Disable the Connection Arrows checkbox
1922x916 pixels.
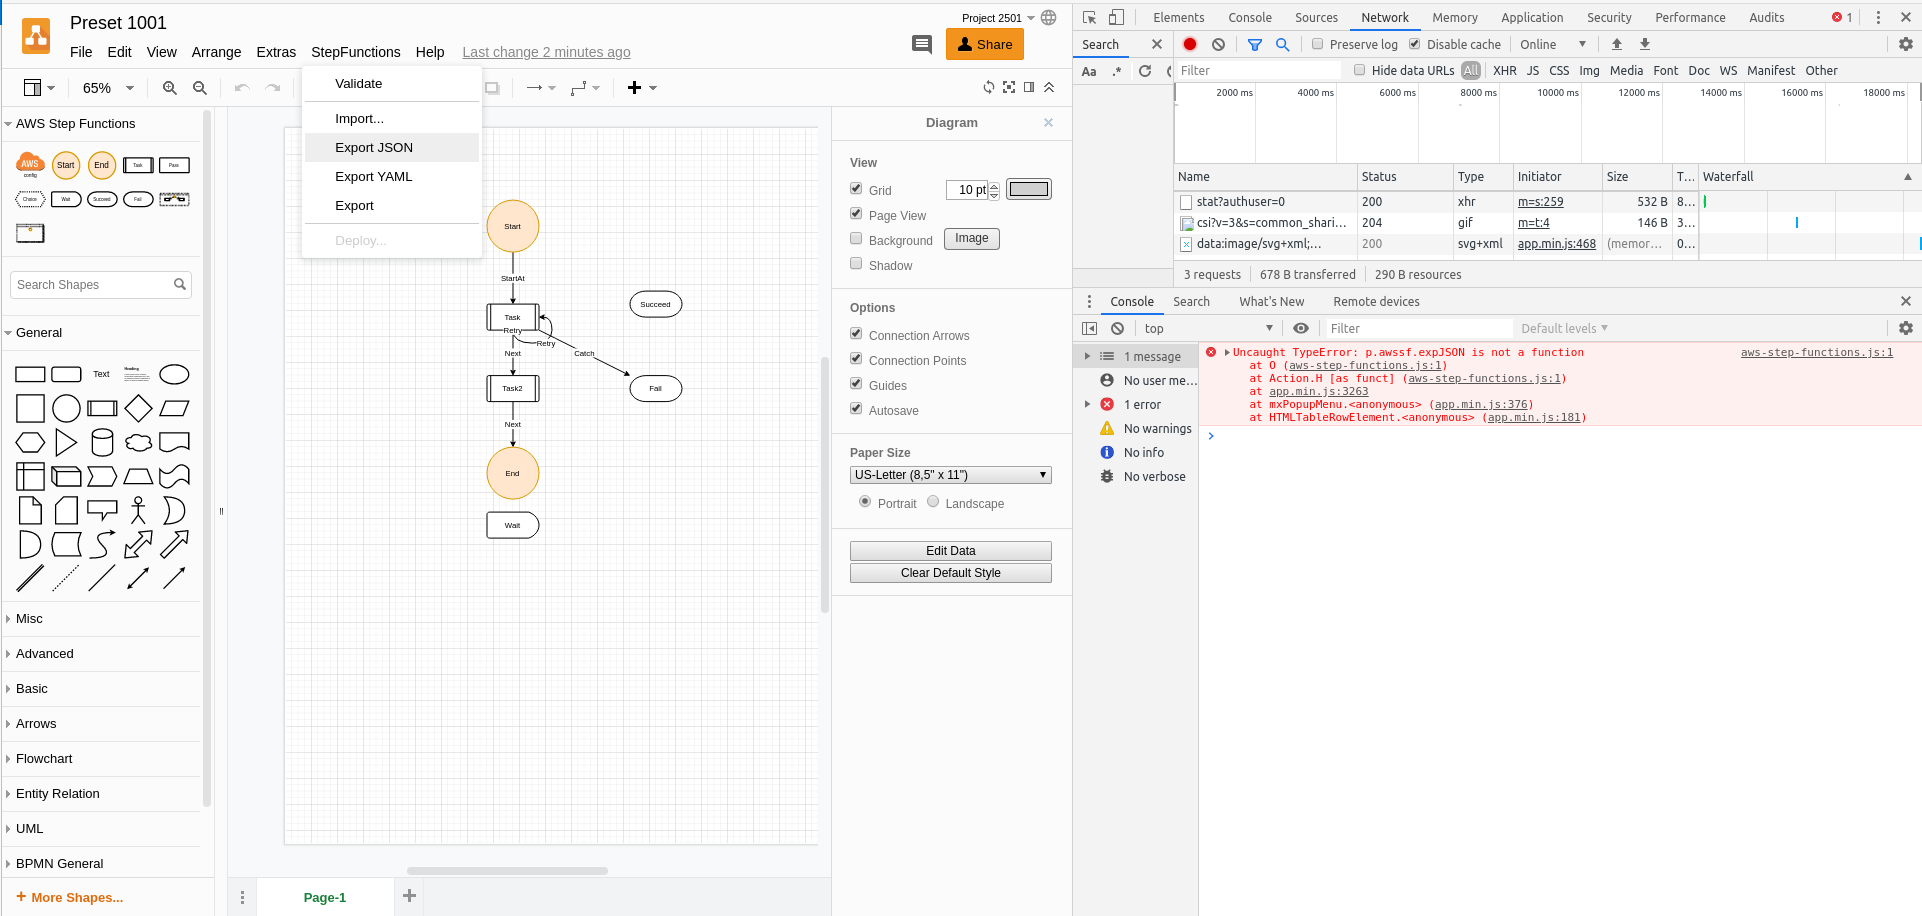pos(856,334)
